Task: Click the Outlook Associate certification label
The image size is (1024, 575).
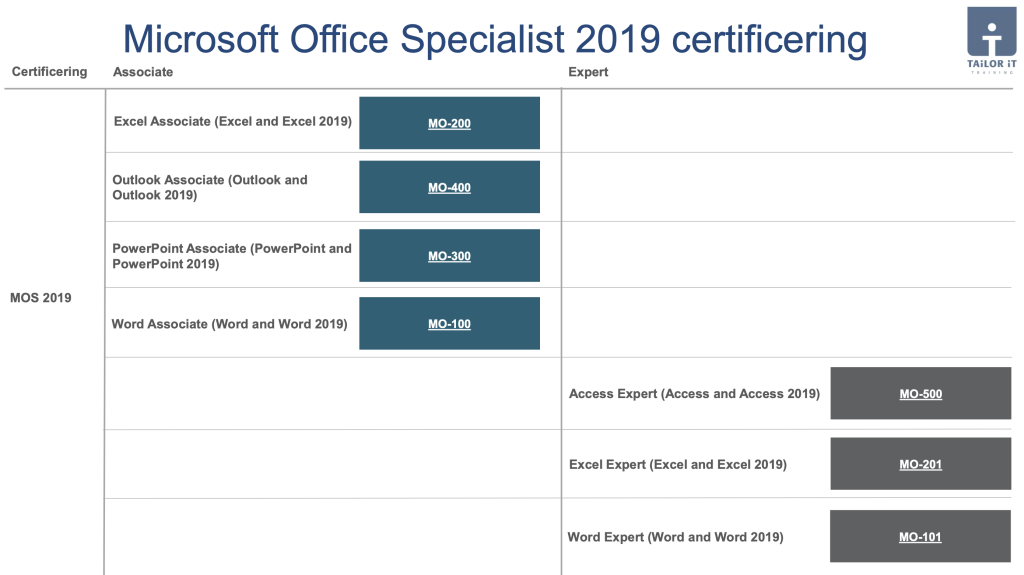Action: click(x=210, y=187)
